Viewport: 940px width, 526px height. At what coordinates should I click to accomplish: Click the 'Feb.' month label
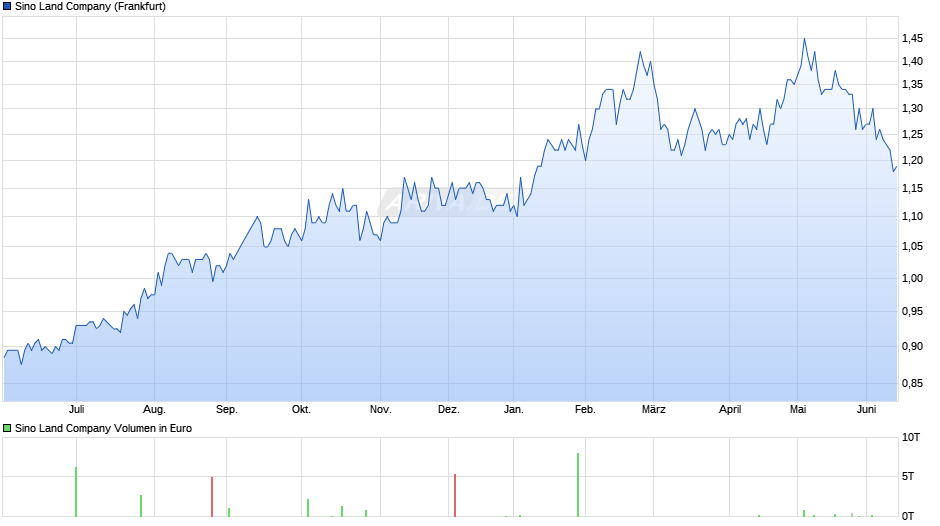pos(585,409)
